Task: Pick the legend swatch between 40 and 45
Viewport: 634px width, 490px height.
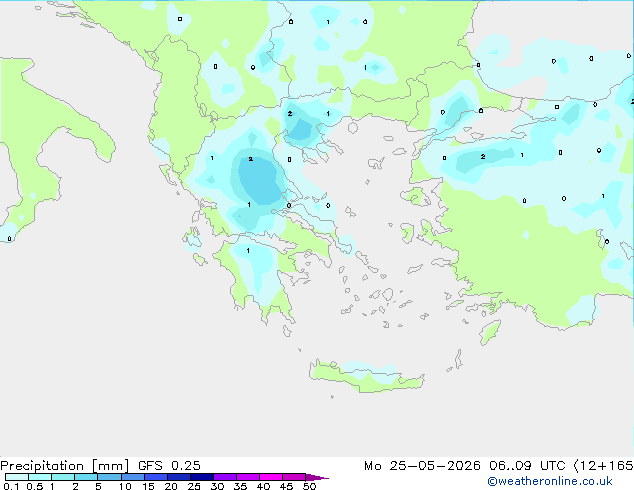Action: 271,477
